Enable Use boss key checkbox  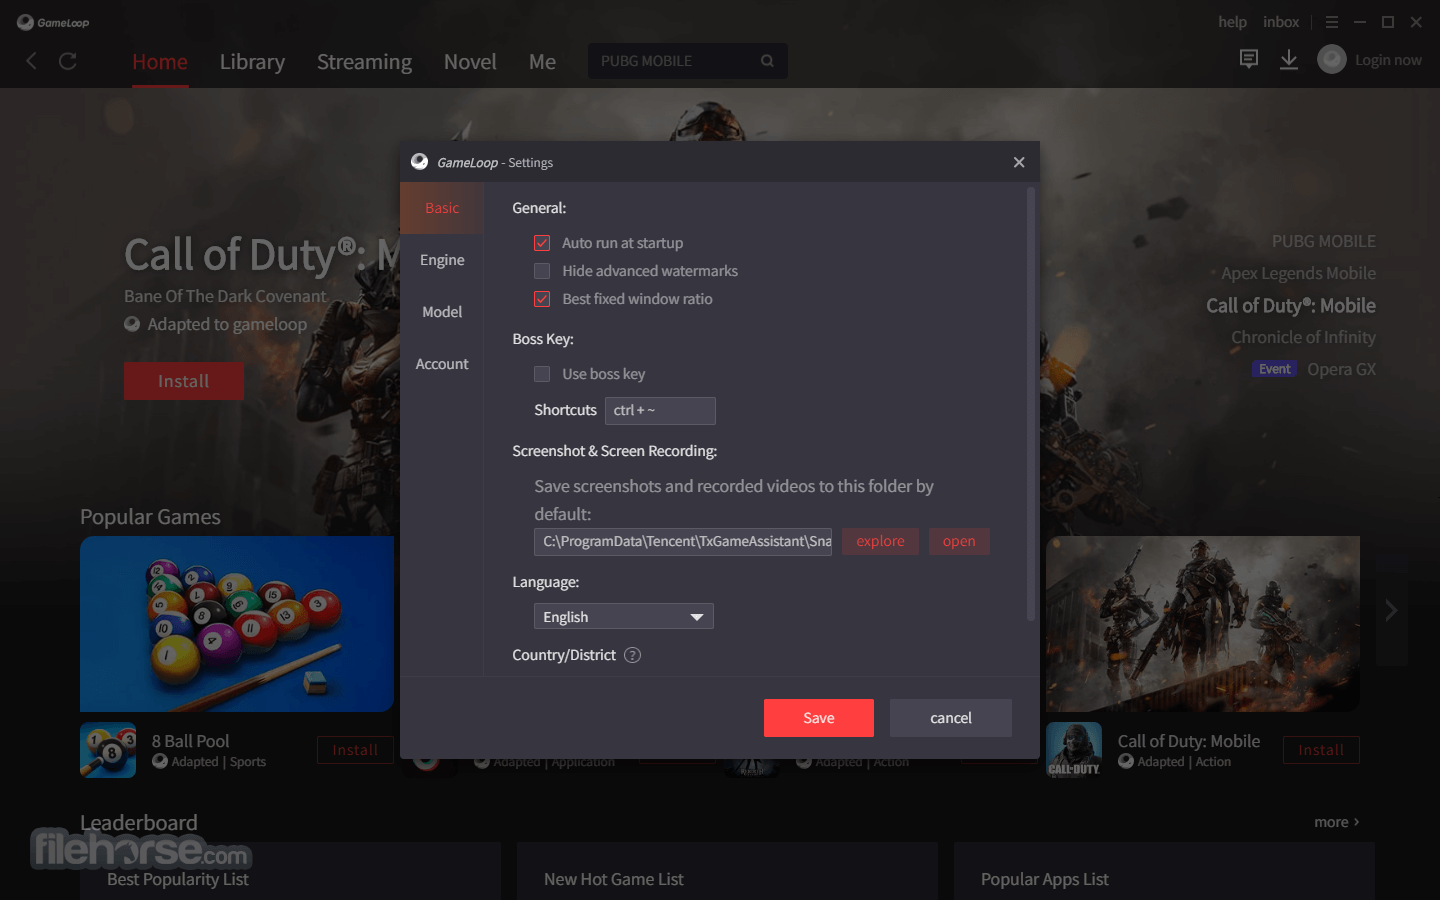click(542, 374)
